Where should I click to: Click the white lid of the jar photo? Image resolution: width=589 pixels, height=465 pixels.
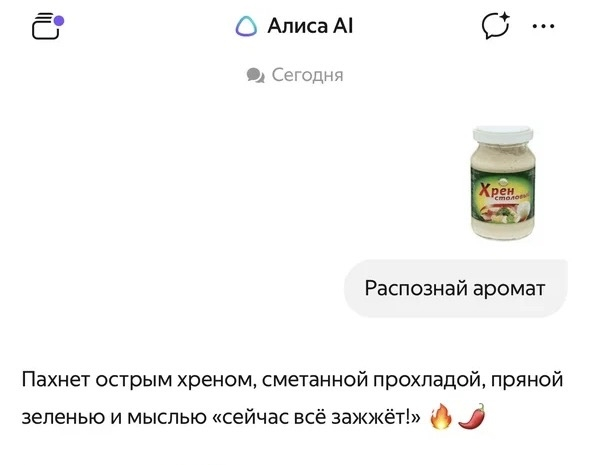(503, 134)
